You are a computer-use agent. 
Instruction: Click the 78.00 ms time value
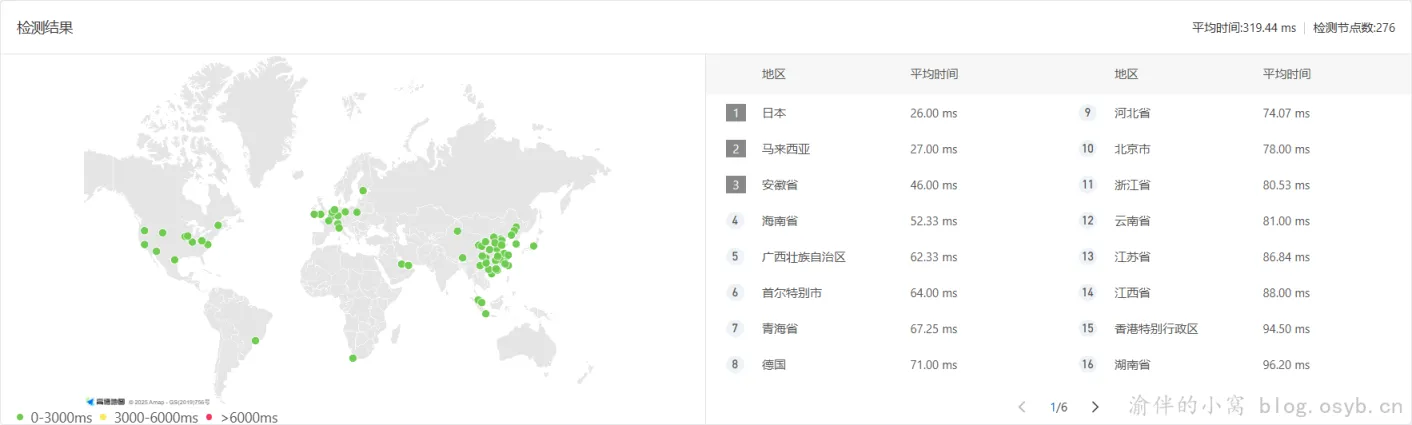click(1286, 149)
